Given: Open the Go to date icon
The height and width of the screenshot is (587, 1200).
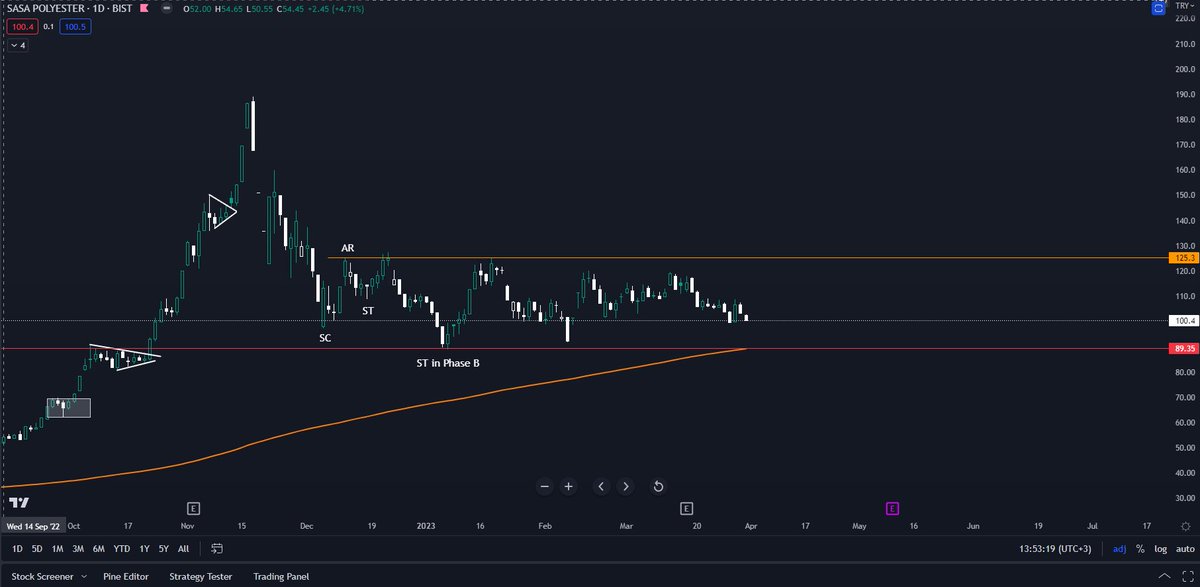Looking at the screenshot, I should (x=216, y=549).
